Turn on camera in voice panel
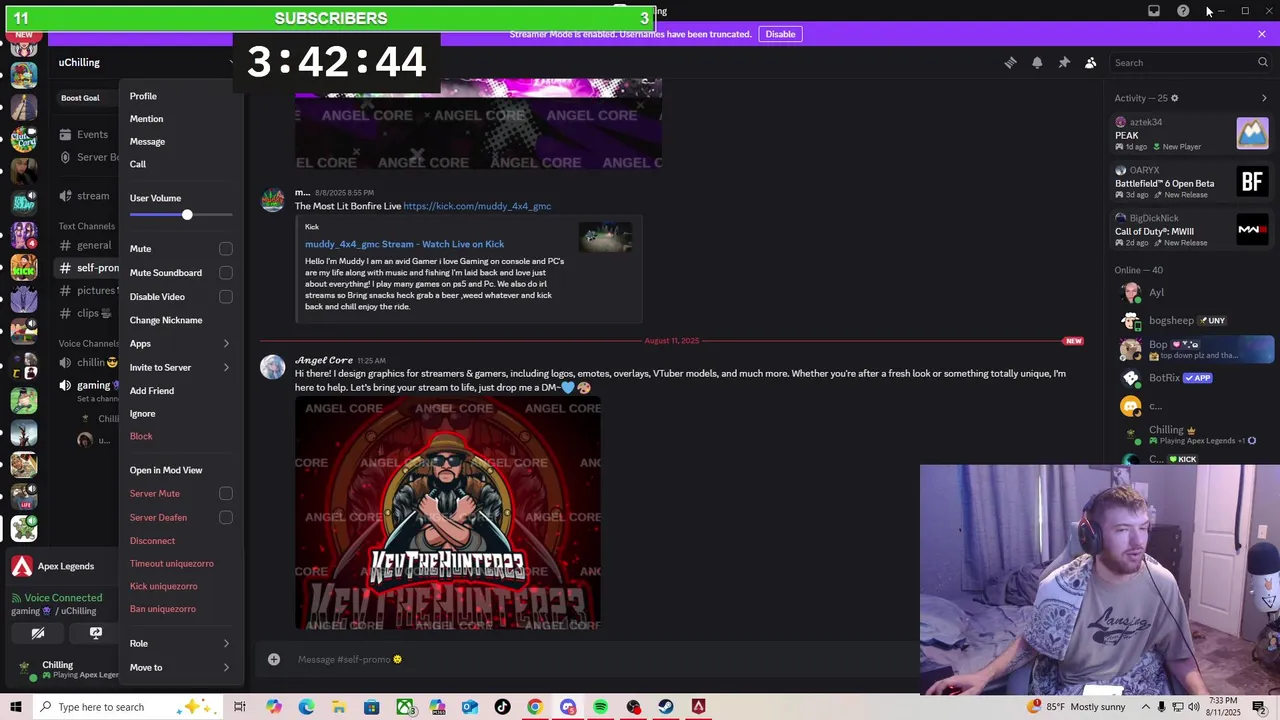Viewport: 1280px width, 720px height. 38,633
